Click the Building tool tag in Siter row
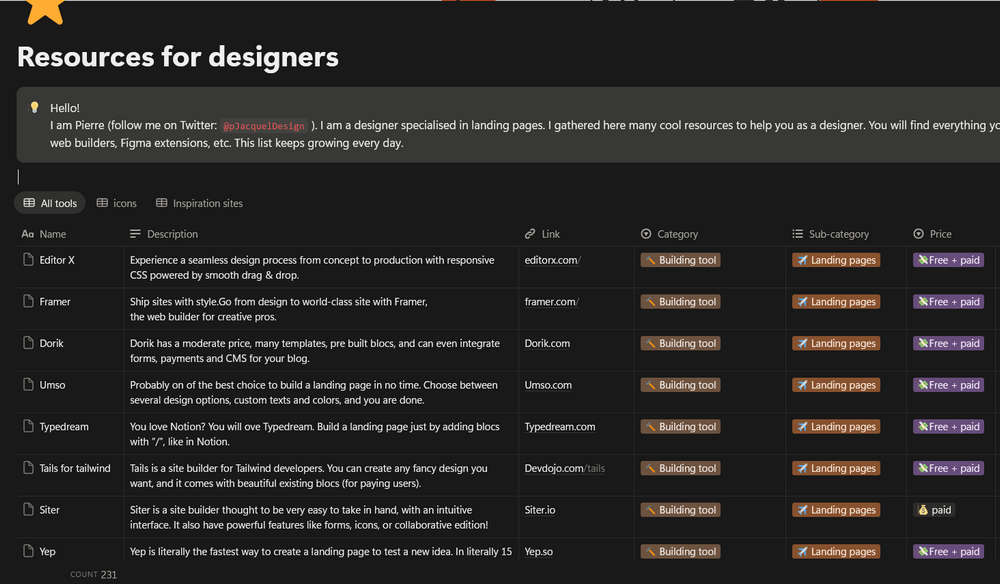Viewport: 1000px width, 584px height. point(680,510)
